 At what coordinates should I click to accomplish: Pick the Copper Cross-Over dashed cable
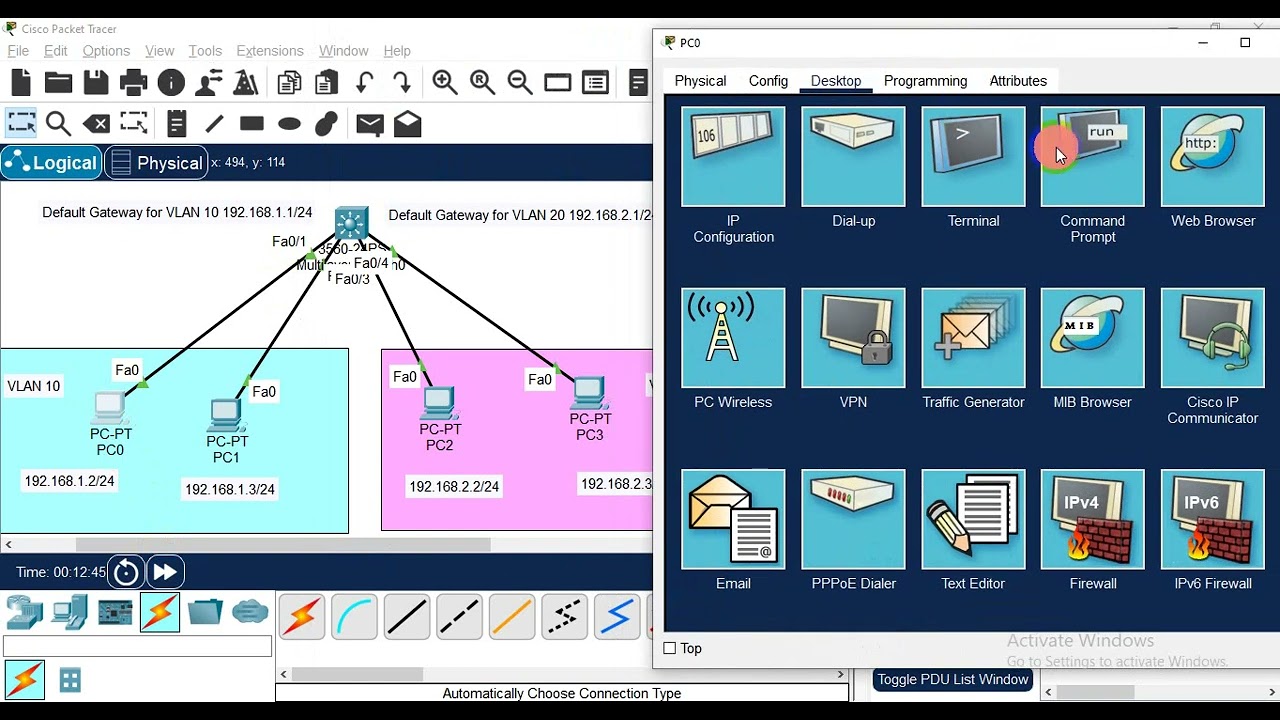point(459,616)
